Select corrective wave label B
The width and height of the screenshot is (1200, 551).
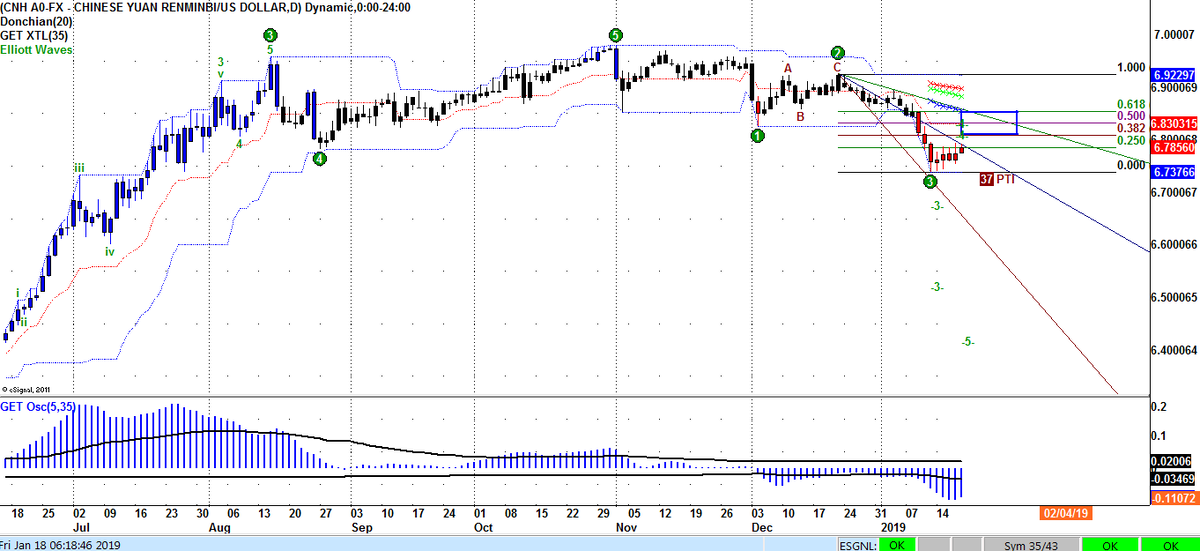tap(800, 116)
